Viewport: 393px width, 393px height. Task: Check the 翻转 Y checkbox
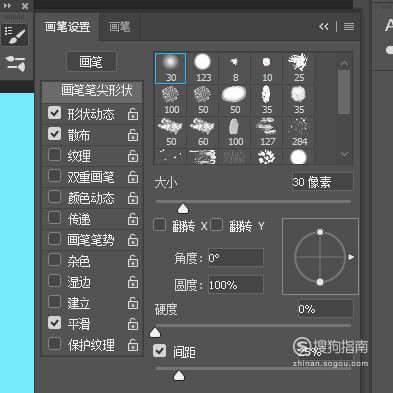coord(216,225)
